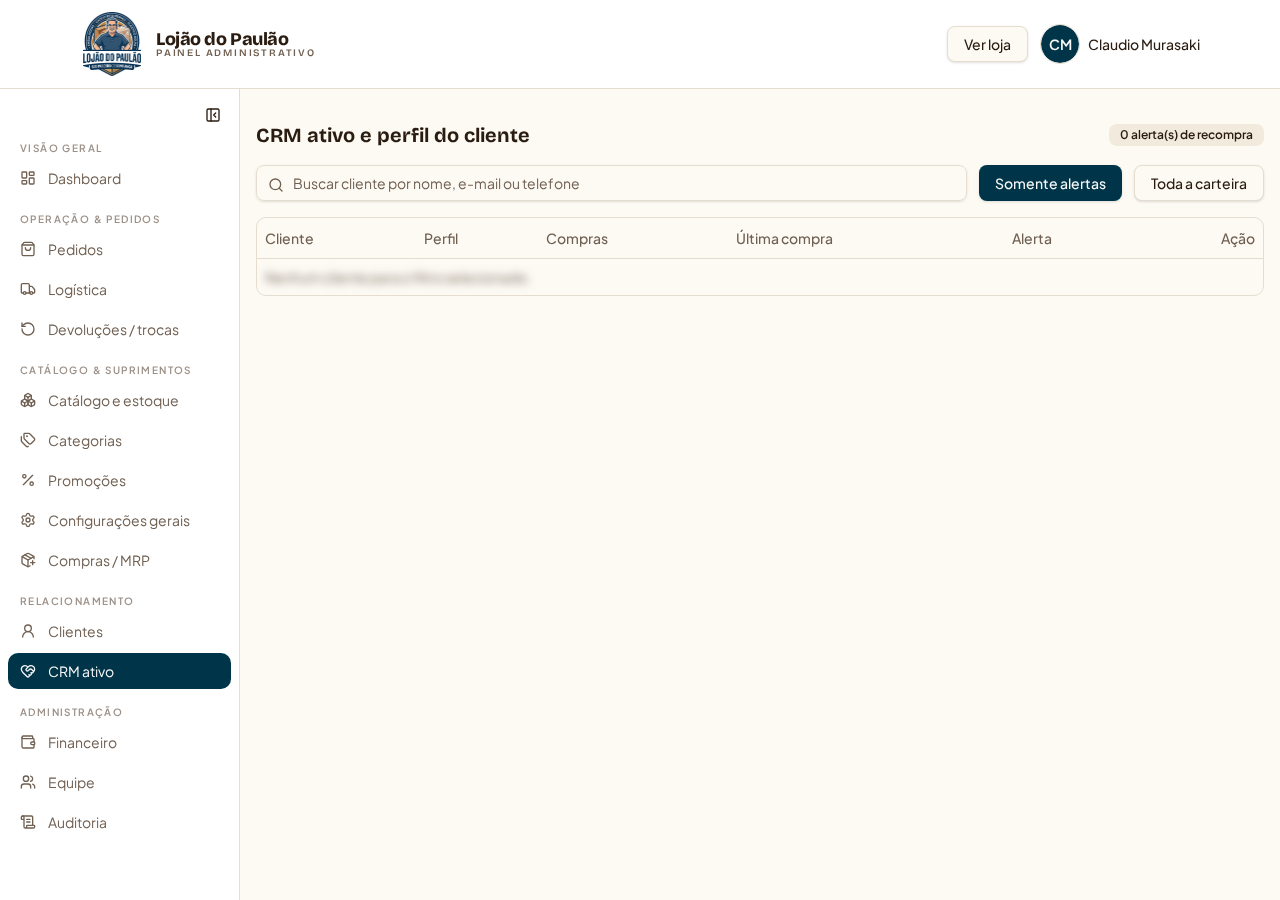The image size is (1280, 900).
Task: Open the Auditoria page
Action: point(119,822)
